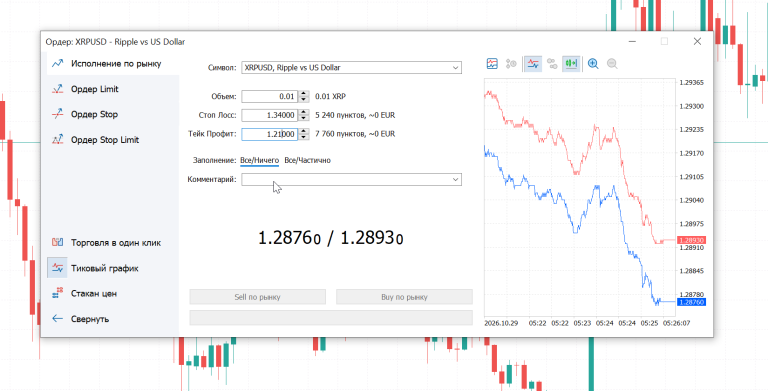Click the large 1.28760 / 1.28930 quote
768x391 pixels.
point(331,239)
